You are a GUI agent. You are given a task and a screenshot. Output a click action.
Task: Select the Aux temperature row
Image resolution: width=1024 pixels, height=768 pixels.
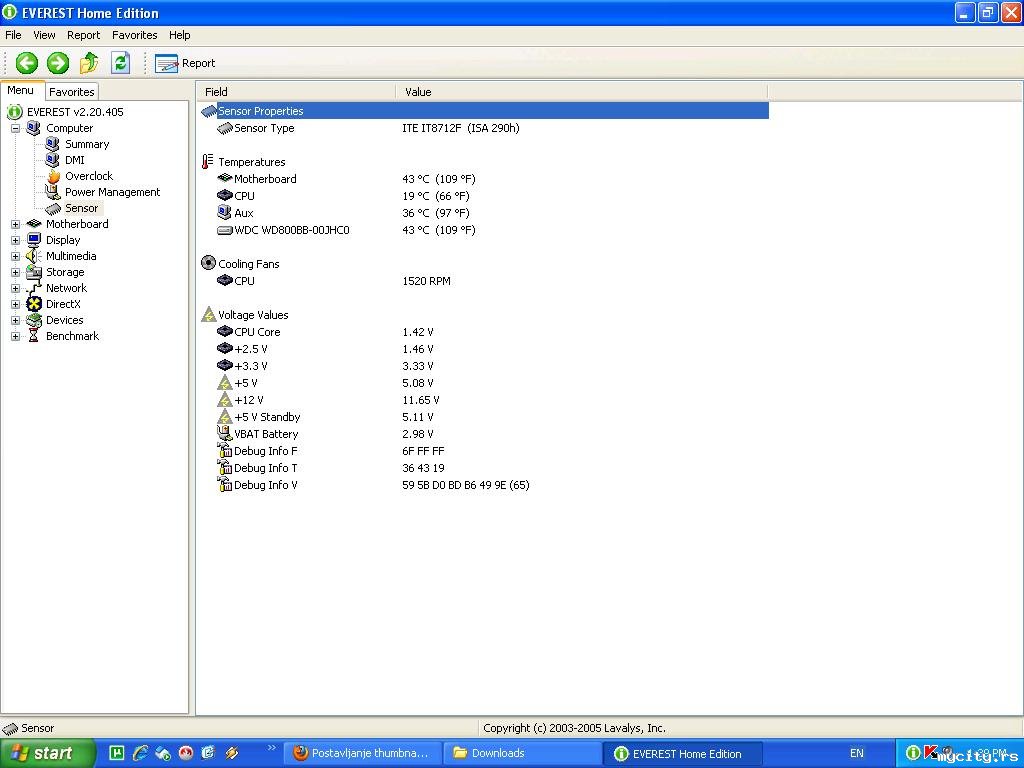(x=485, y=213)
